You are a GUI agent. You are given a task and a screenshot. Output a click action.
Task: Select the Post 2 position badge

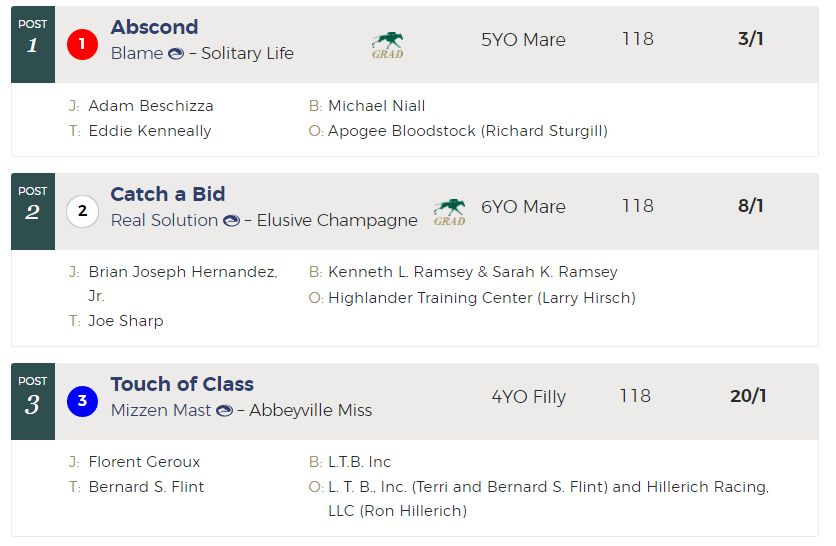[33, 212]
